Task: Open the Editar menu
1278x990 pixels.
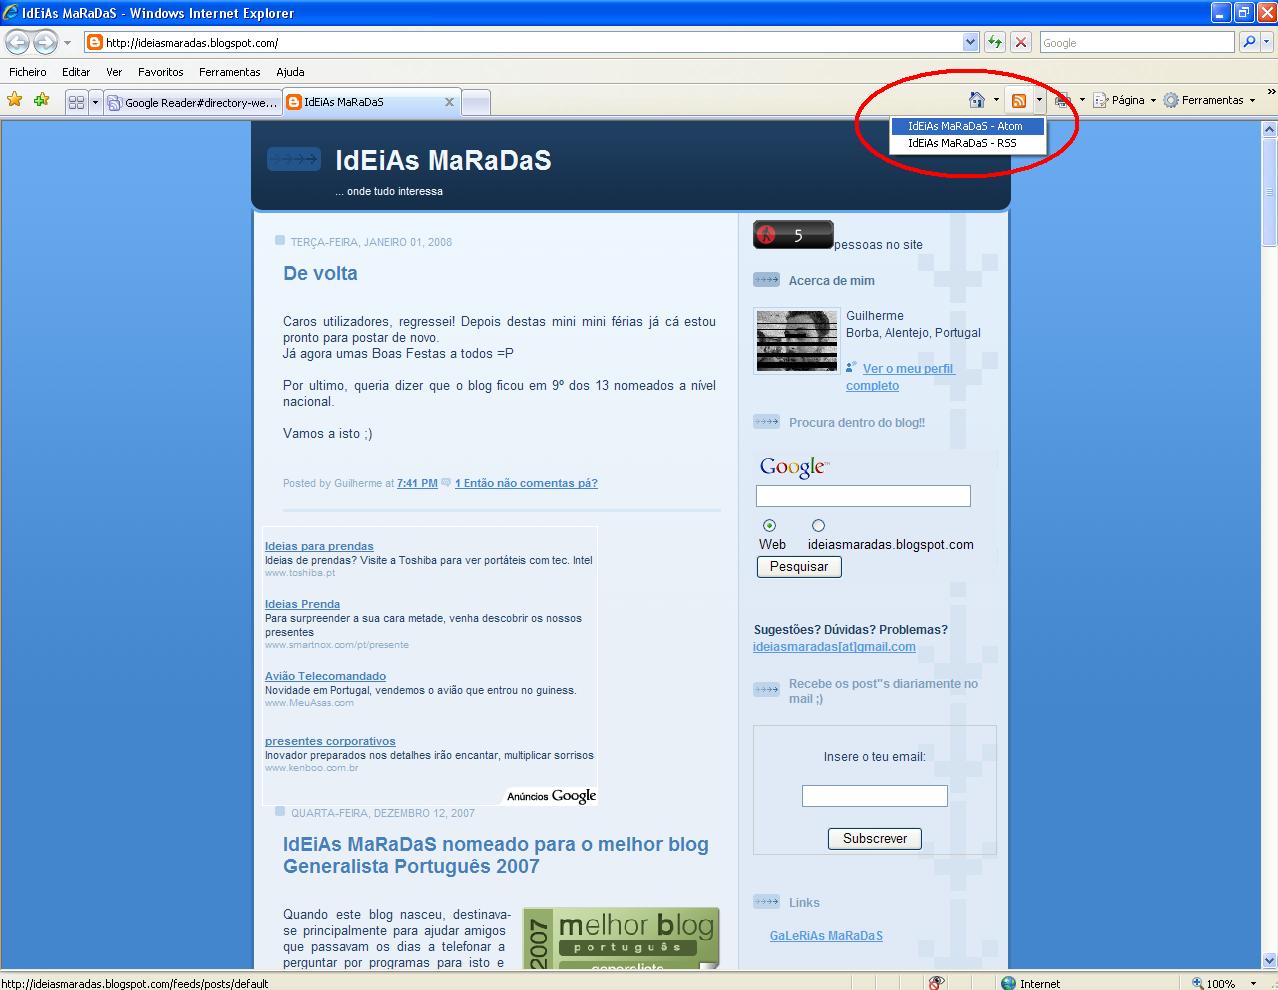Action: (x=76, y=72)
